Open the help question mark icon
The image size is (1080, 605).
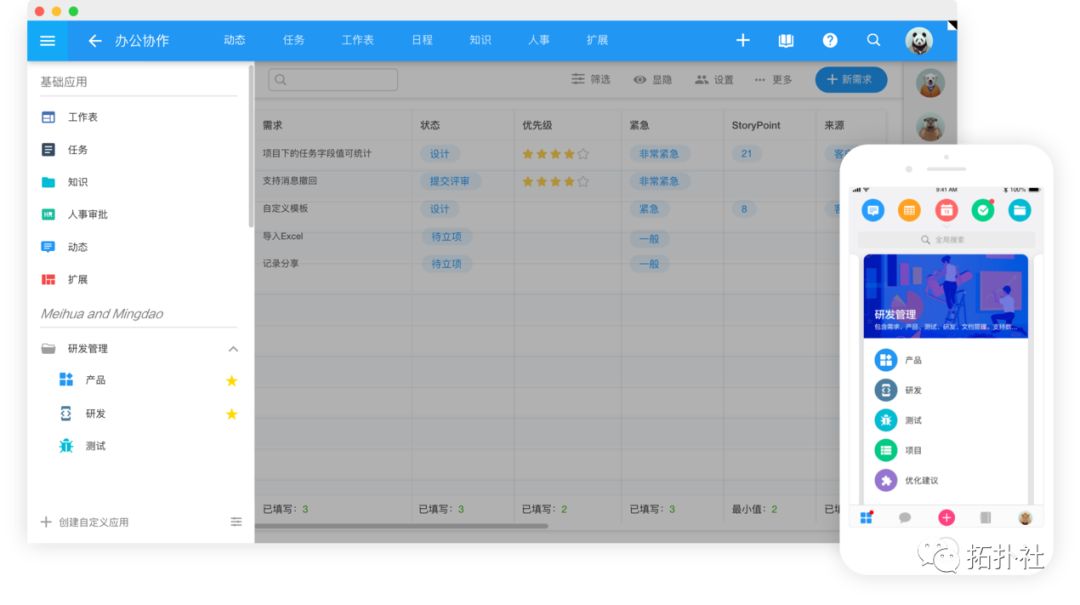(x=830, y=40)
